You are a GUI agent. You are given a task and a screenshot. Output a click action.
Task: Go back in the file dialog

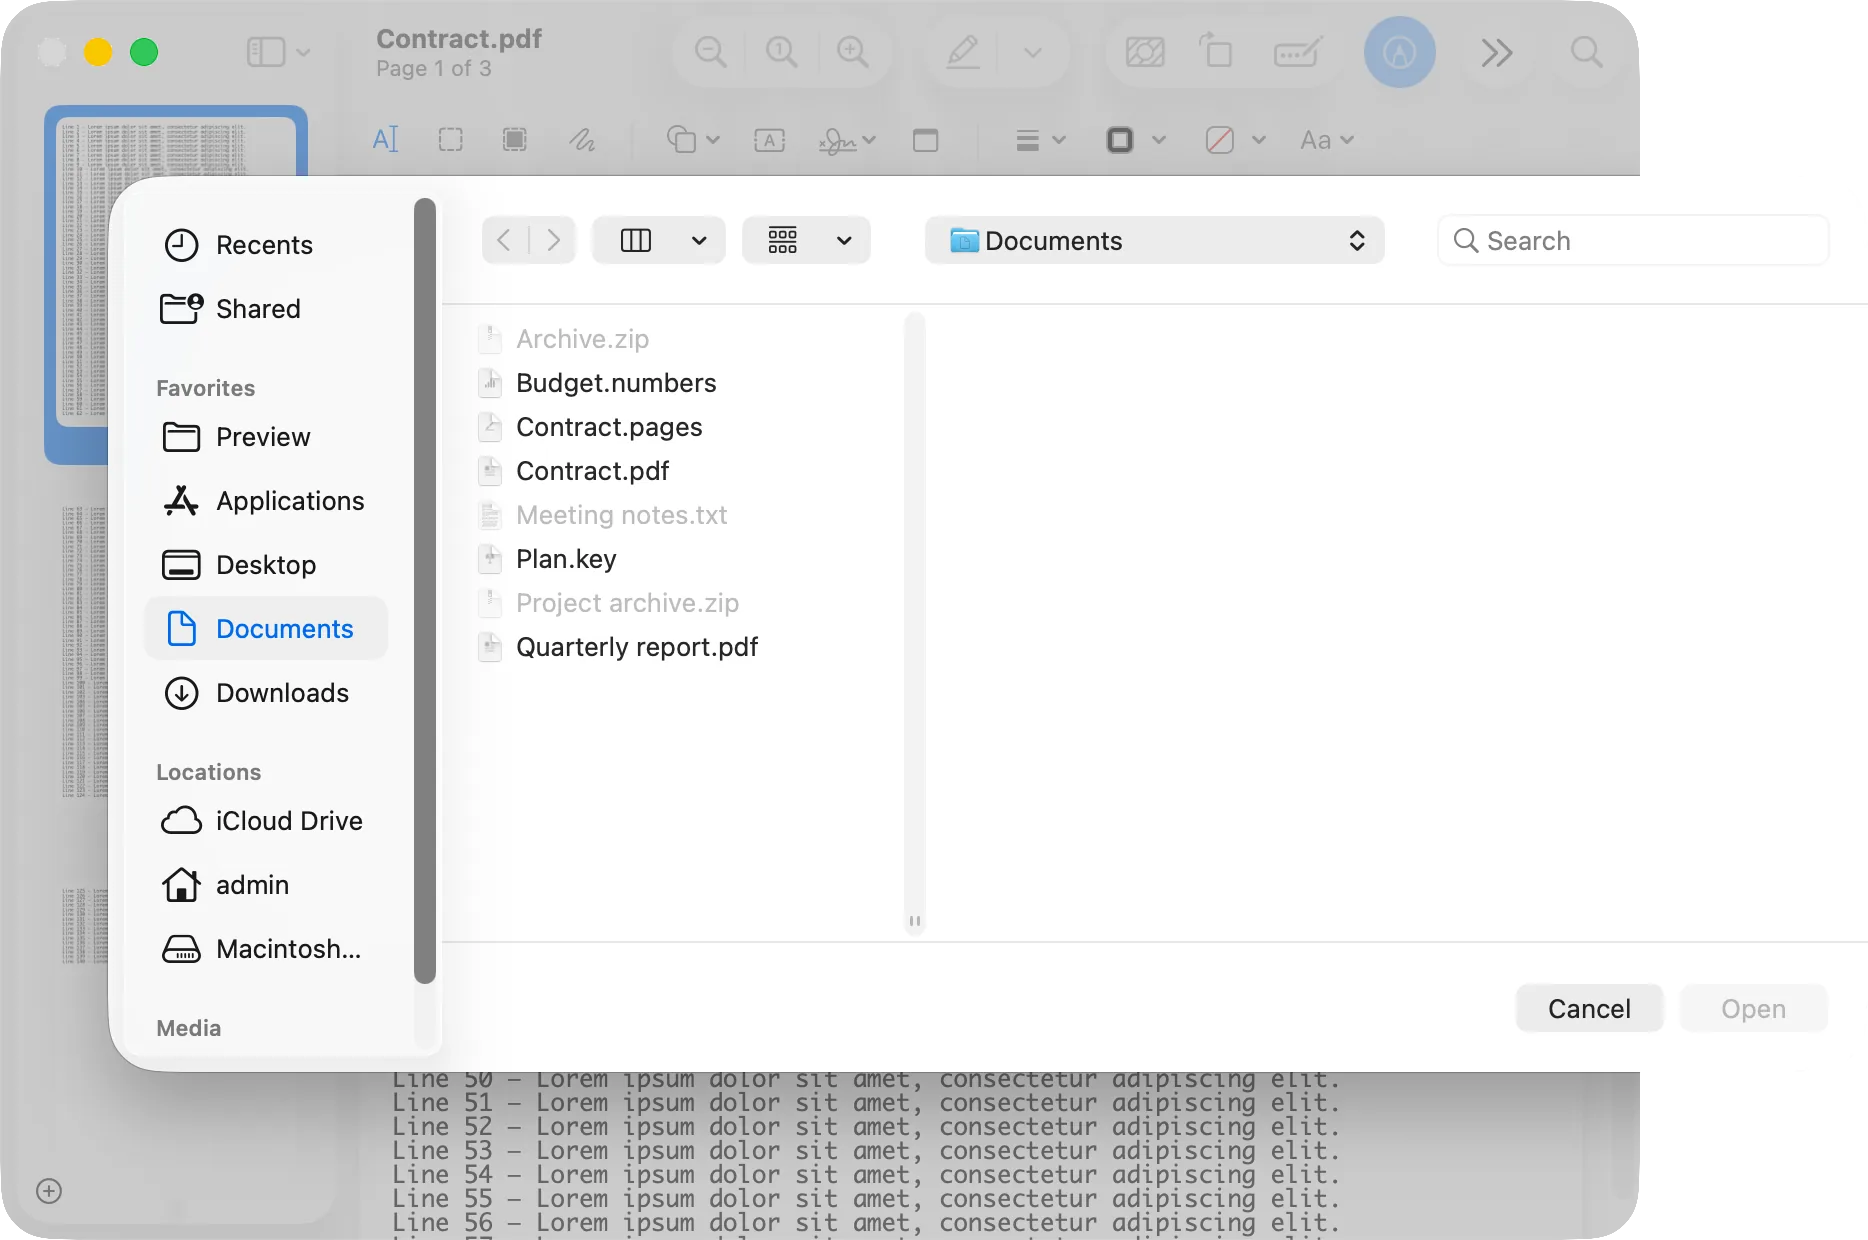505,240
